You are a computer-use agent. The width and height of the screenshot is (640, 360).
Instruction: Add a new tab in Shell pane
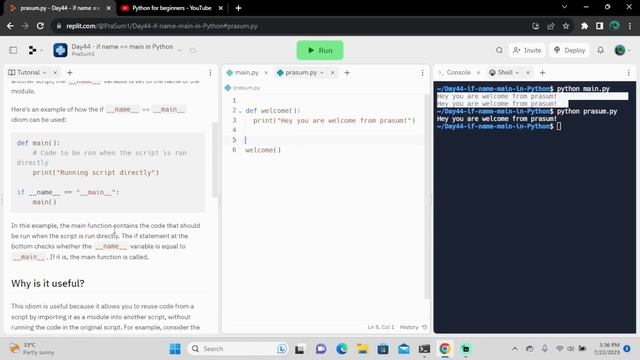pyautogui.click(x=542, y=73)
